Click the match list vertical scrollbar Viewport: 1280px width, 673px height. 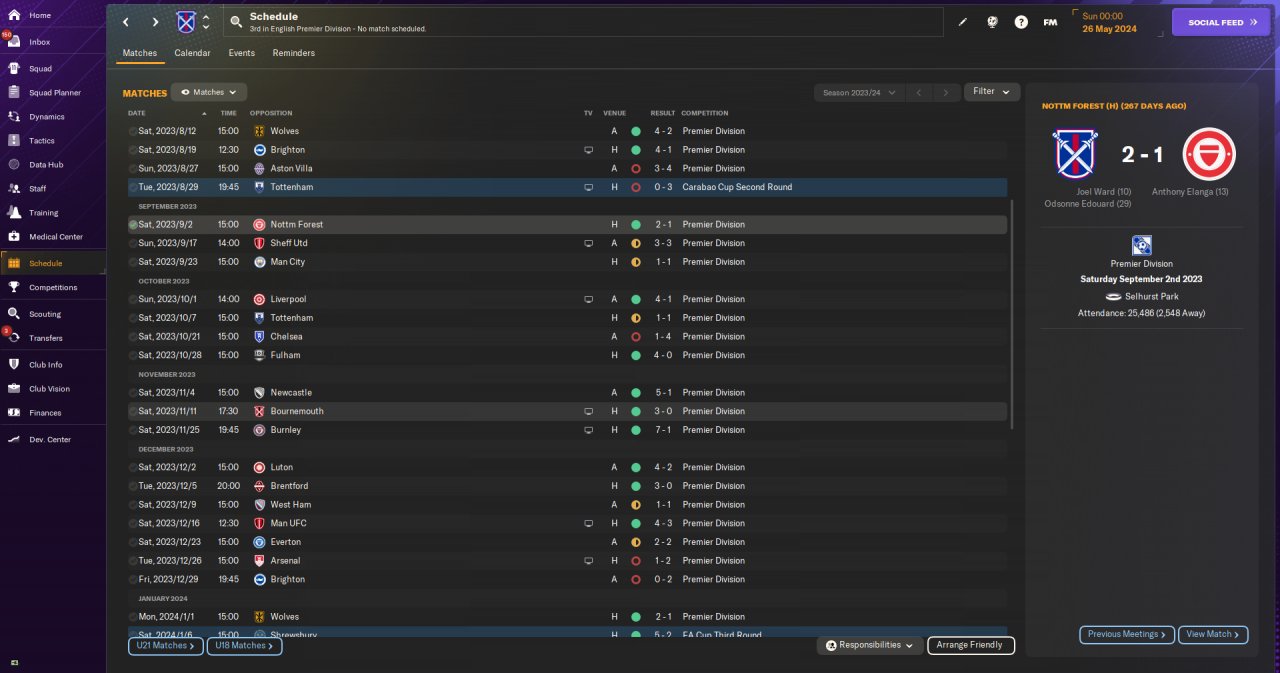coord(1012,314)
